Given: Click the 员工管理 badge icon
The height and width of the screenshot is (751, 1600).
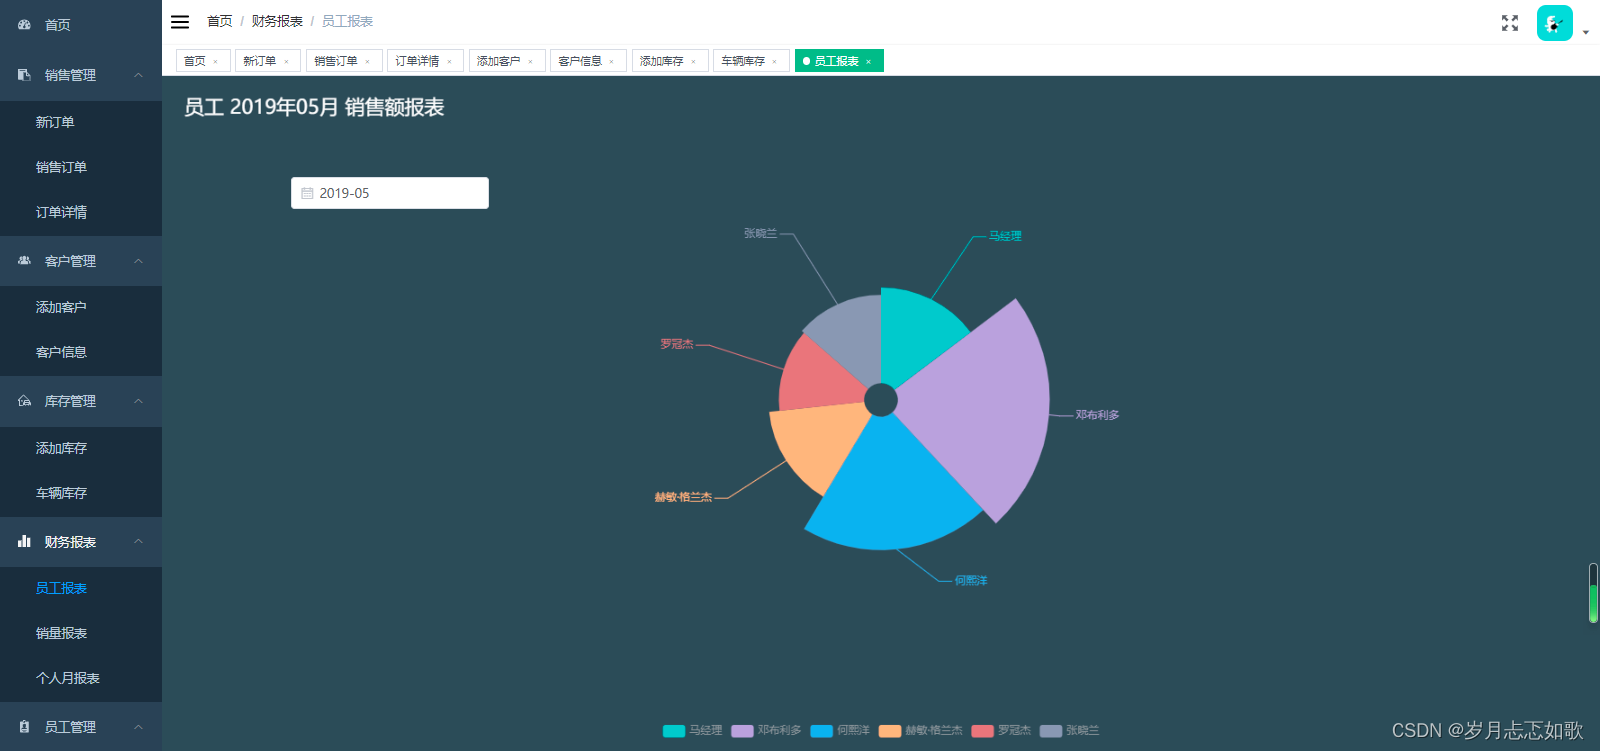Looking at the screenshot, I should [x=24, y=727].
